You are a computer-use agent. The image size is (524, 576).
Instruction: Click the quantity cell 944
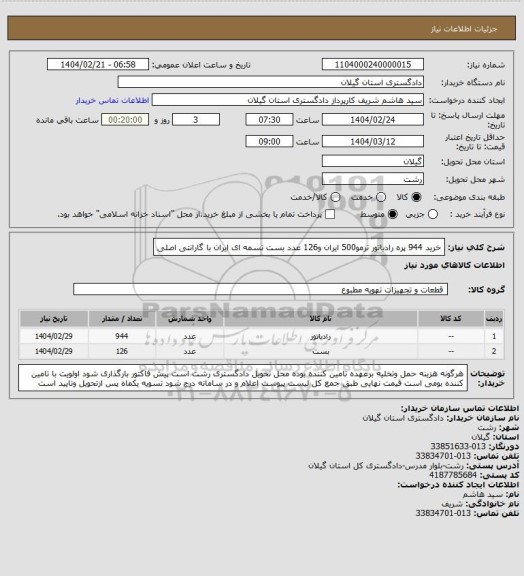122,336
